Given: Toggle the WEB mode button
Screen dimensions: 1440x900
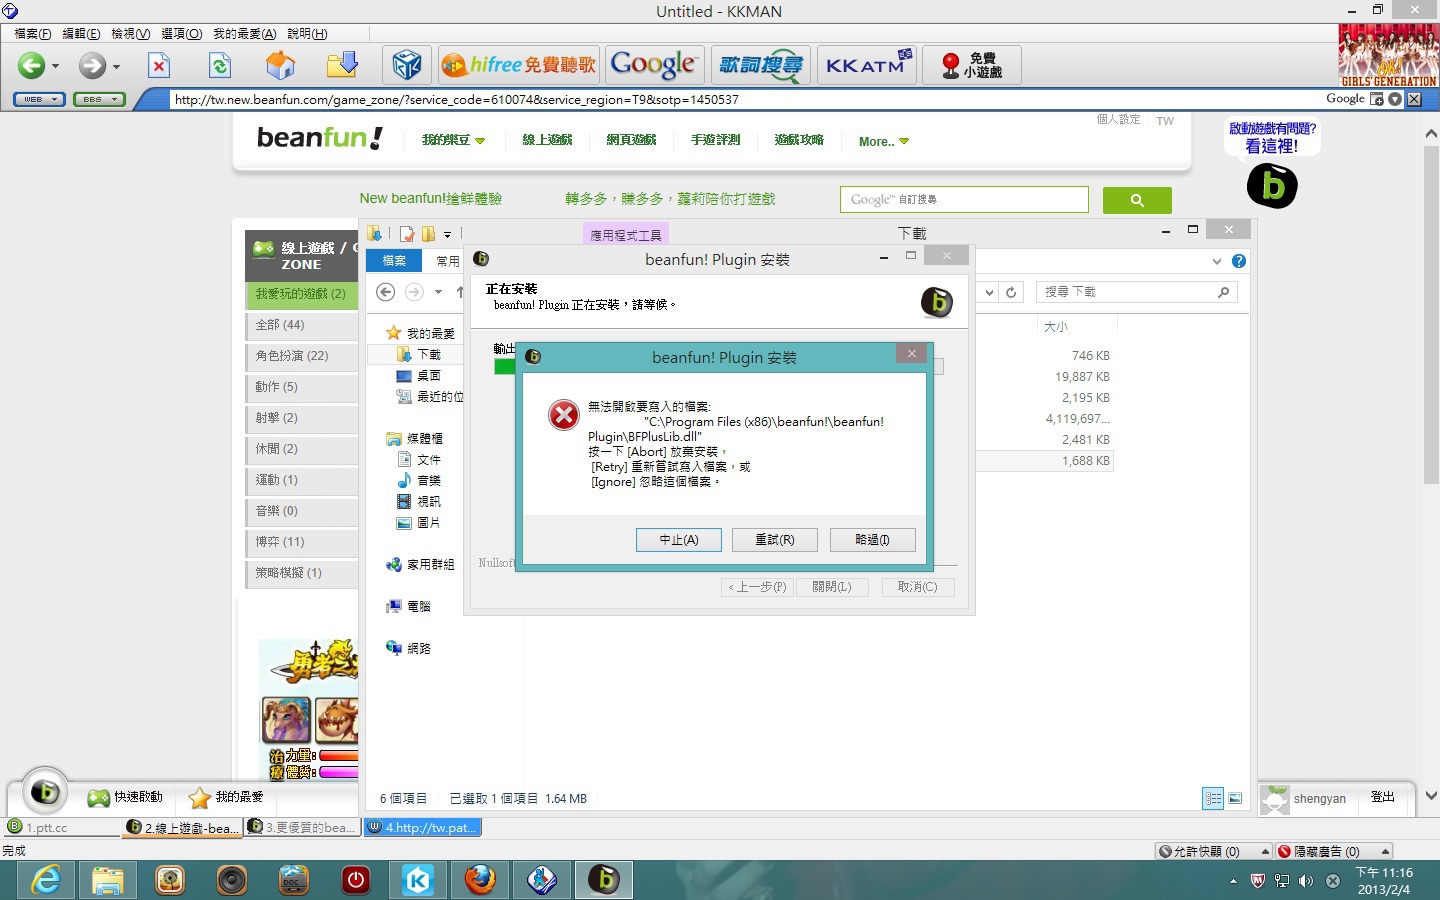Looking at the screenshot, I should pos(39,99).
